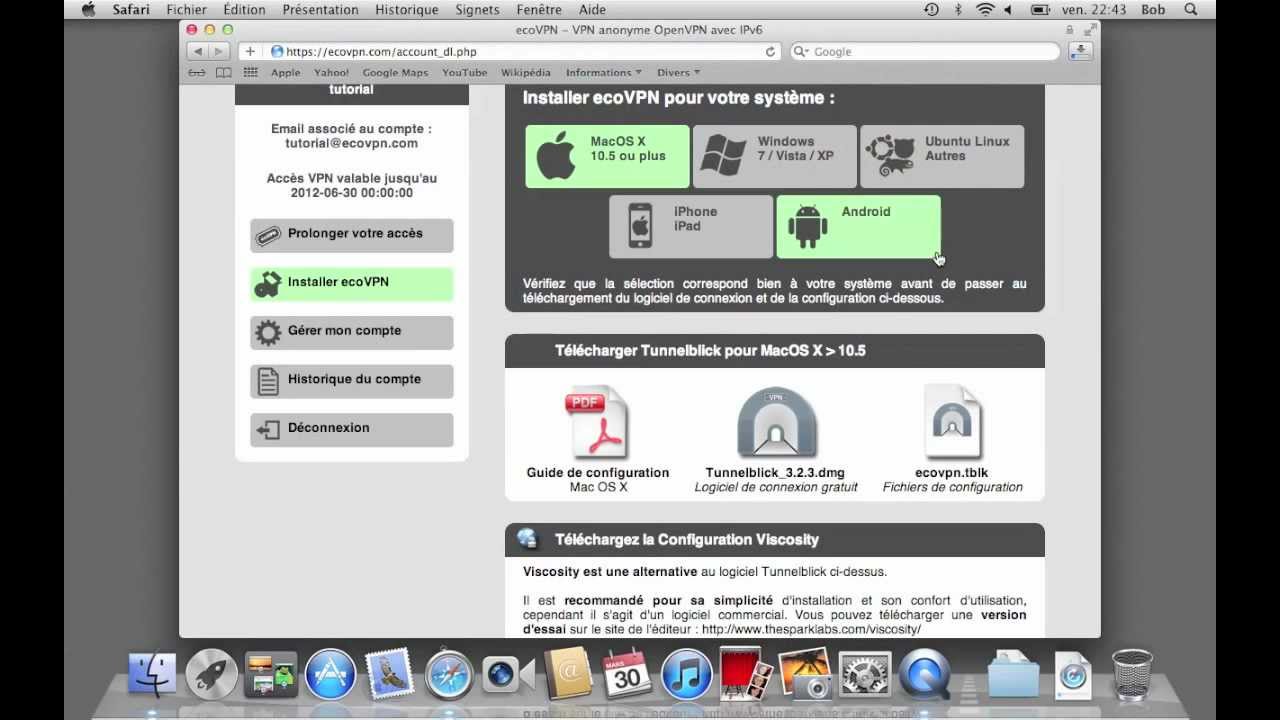Open the YouTube bookmark

pyautogui.click(x=465, y=73)
